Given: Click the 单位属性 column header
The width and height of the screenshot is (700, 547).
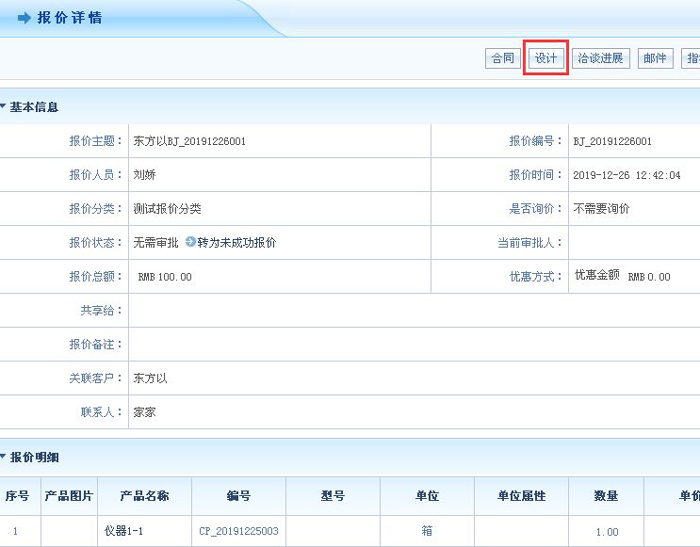Looking at the screenshot, I should [x=521, y=496].
